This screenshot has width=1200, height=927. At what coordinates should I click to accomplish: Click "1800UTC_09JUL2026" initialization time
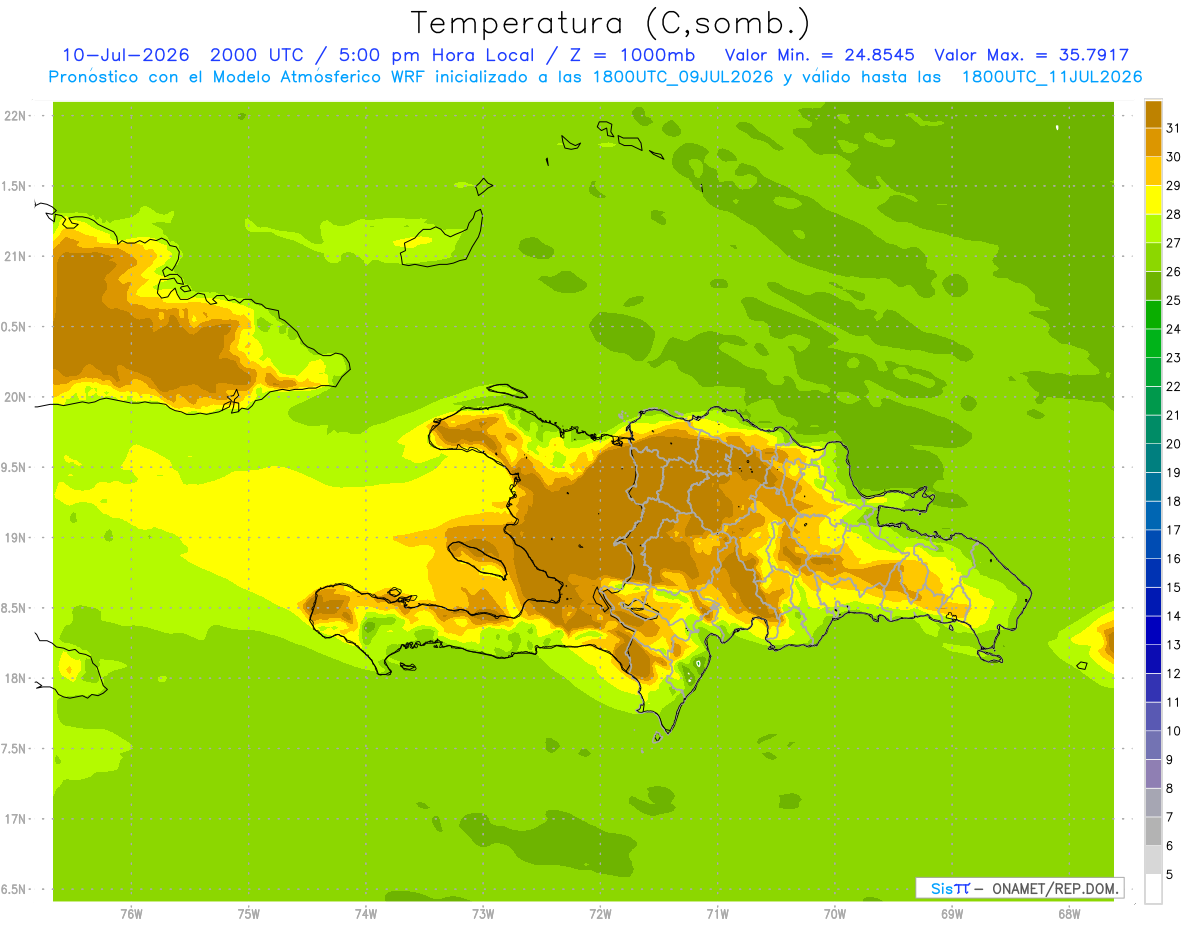[683, 77]
